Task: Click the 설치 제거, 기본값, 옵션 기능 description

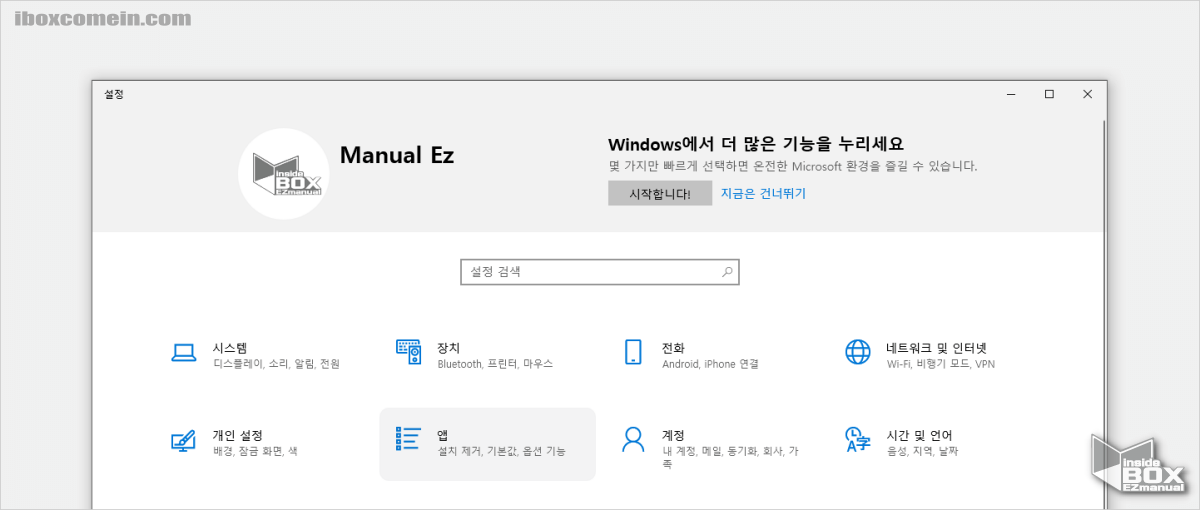Action: (501, 452)
